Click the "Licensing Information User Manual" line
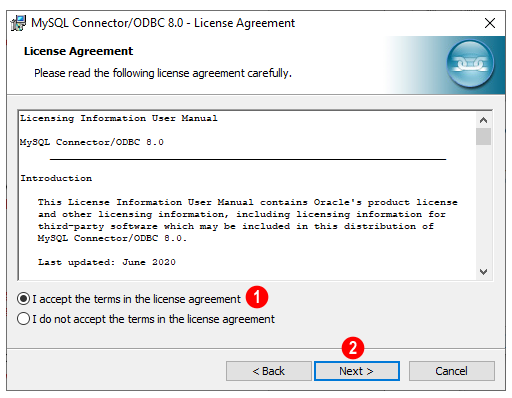The height and width of the screenshot is (398, 512). tap(119, 118)
